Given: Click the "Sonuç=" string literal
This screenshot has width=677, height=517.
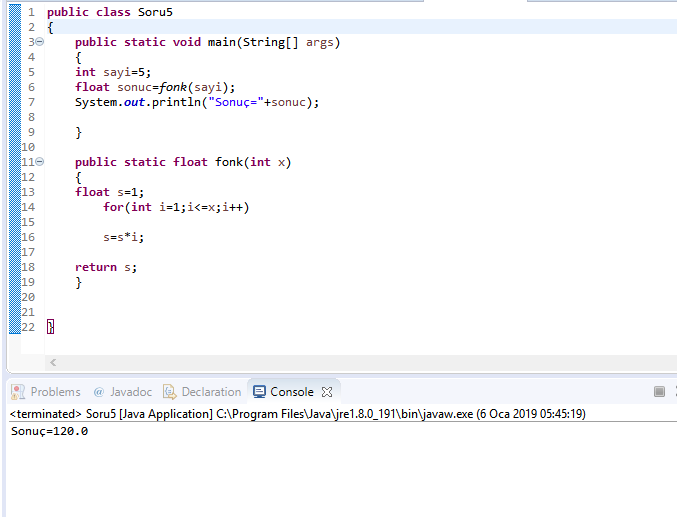Looking at the screenshot, I should tap(236, 102).
